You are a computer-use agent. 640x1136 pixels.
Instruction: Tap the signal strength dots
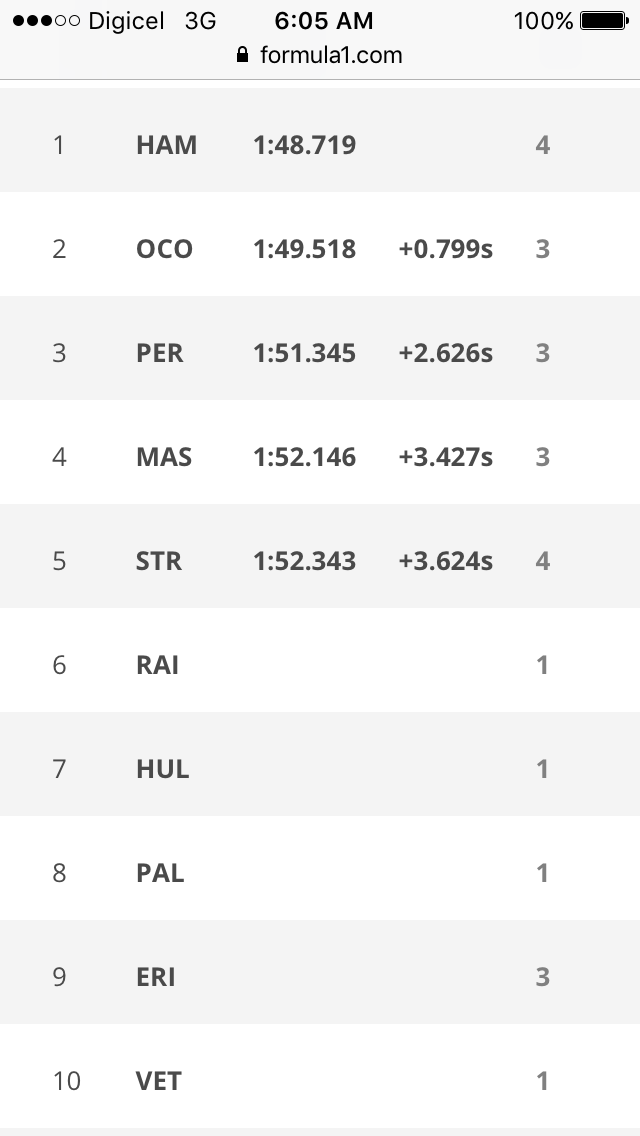pos(45,21)
